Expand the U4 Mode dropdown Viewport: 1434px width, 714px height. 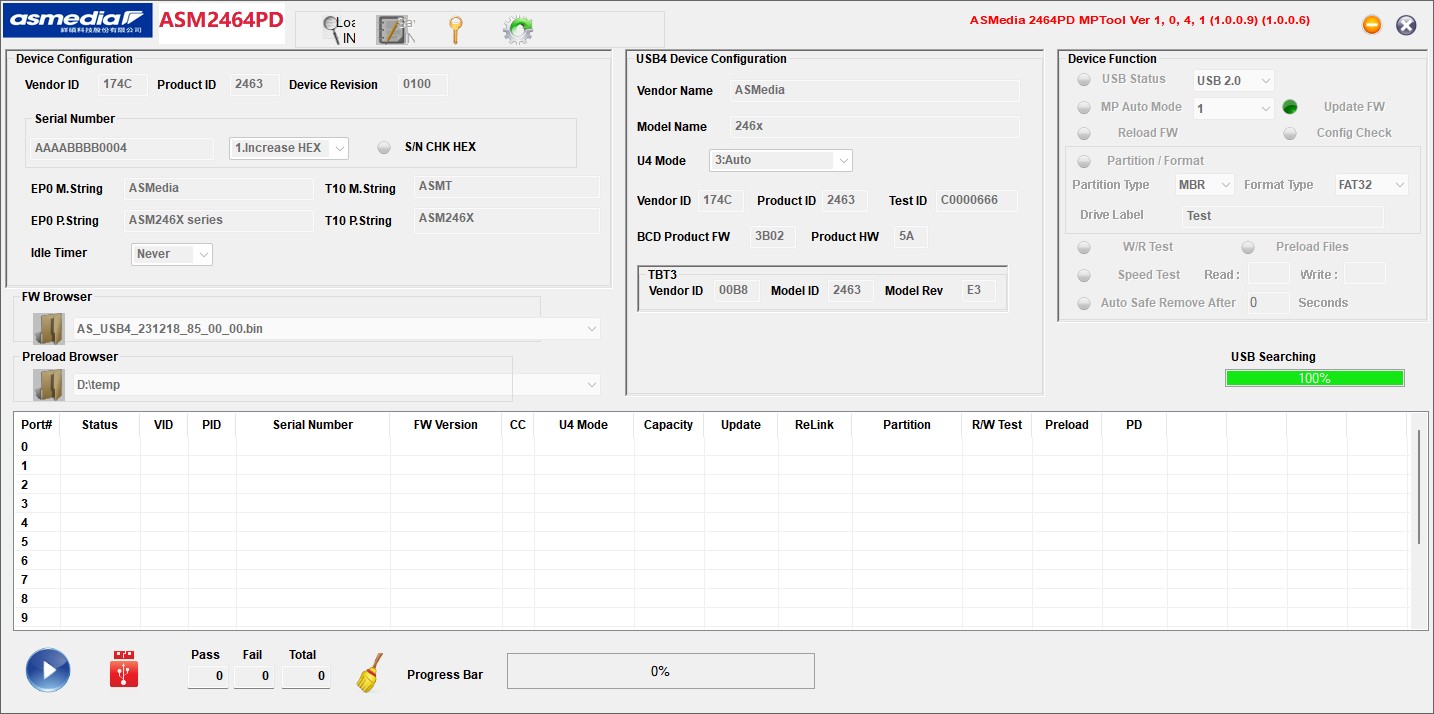(781, 160)
